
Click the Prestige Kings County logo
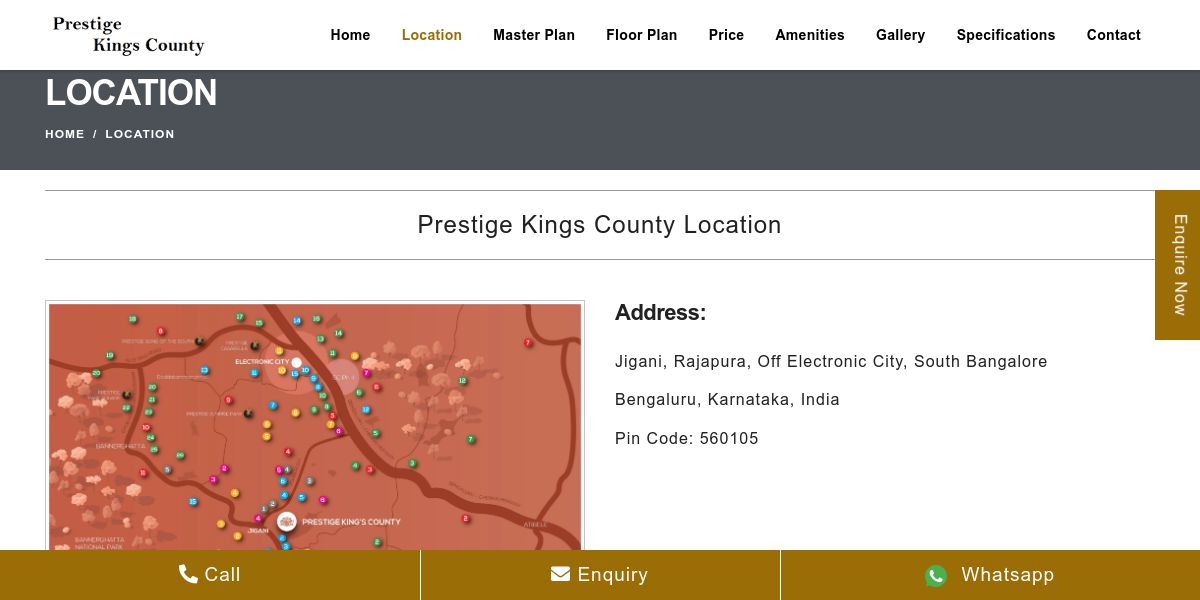[x=128, y=35]
